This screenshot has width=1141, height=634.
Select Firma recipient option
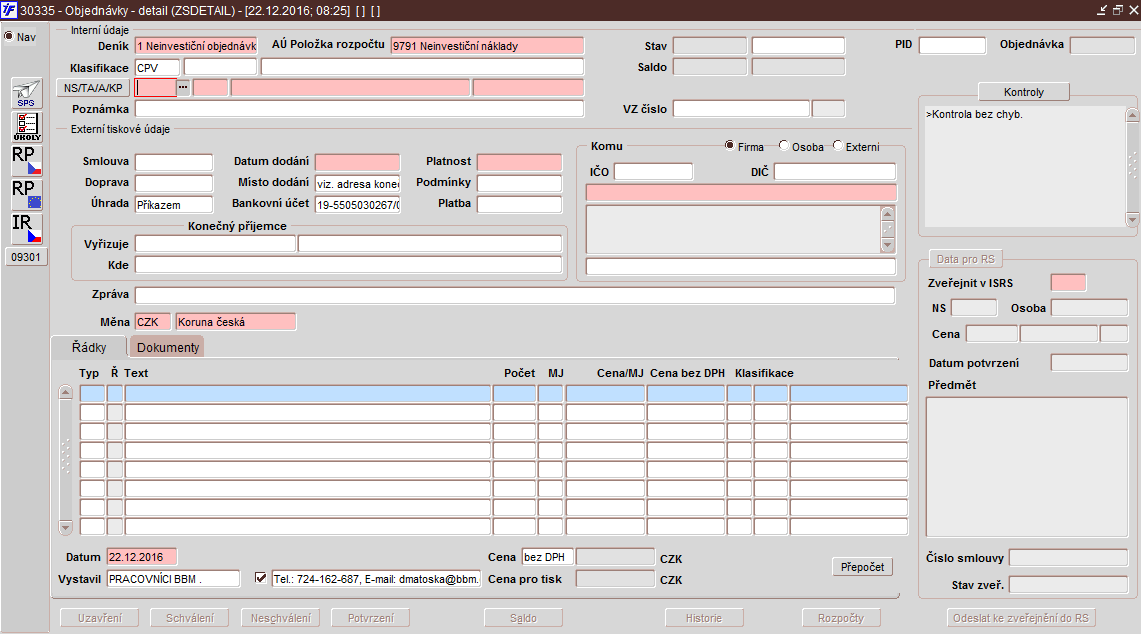[x=729, y=146]
